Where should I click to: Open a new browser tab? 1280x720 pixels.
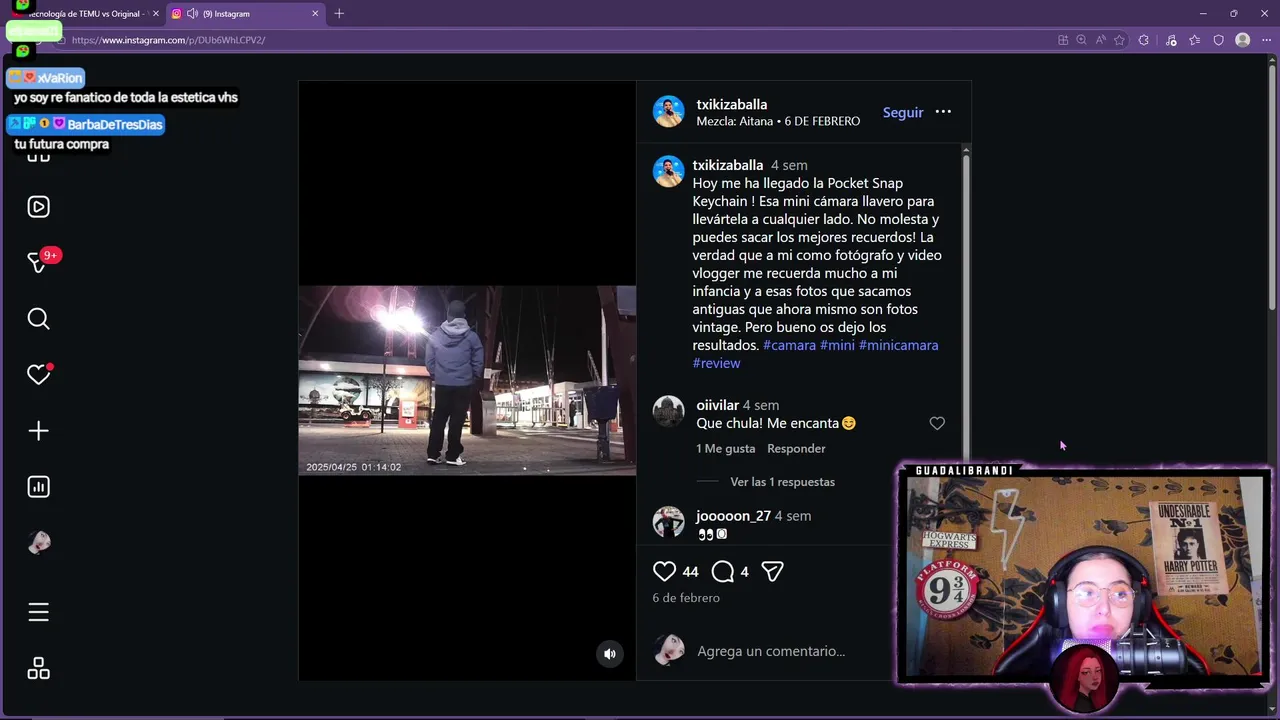[339, 14]
